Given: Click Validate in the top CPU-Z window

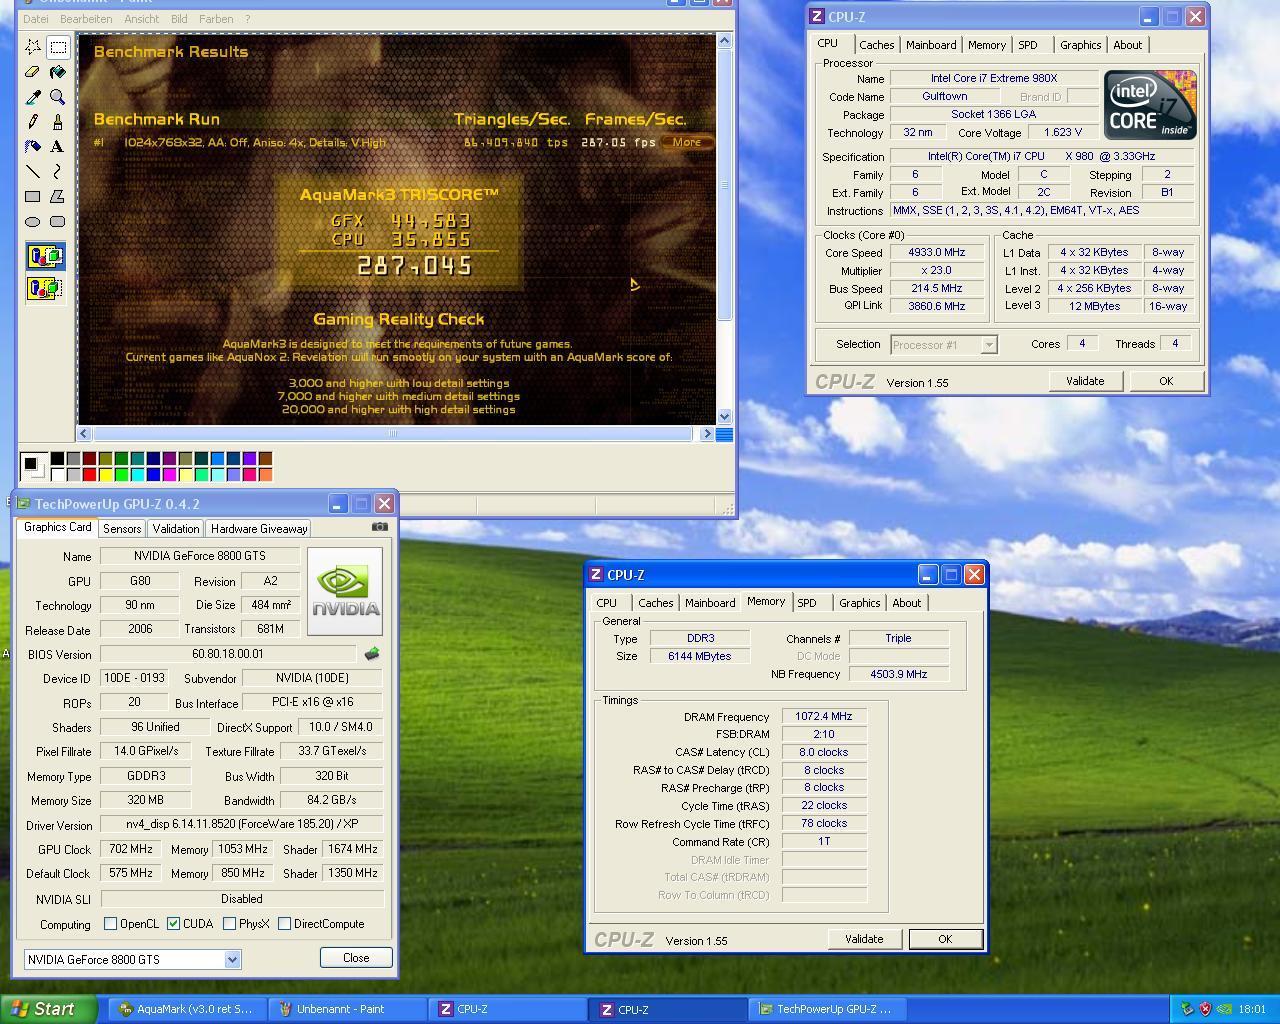Looking at the screenshot, I should 1085,381.
